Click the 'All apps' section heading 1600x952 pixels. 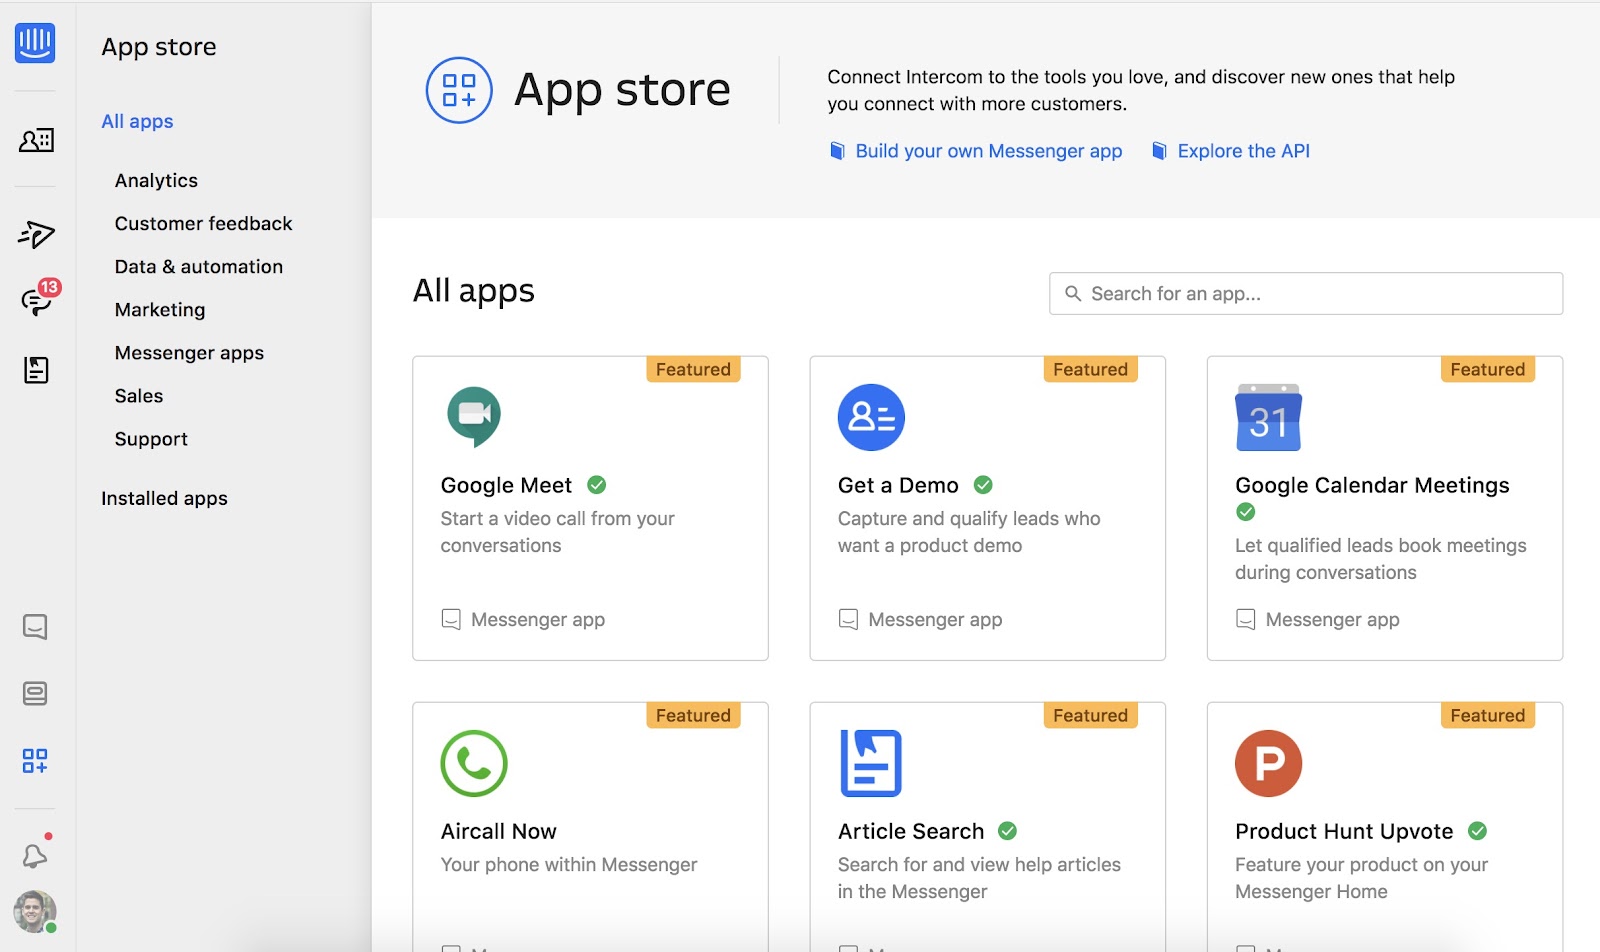pos(474,291)
